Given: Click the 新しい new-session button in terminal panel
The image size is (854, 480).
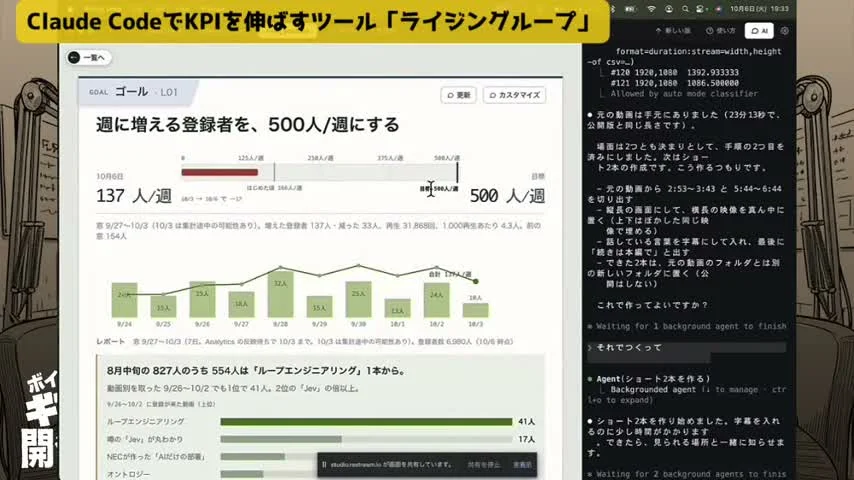Looking at the screenshot, I should [673, 31].
